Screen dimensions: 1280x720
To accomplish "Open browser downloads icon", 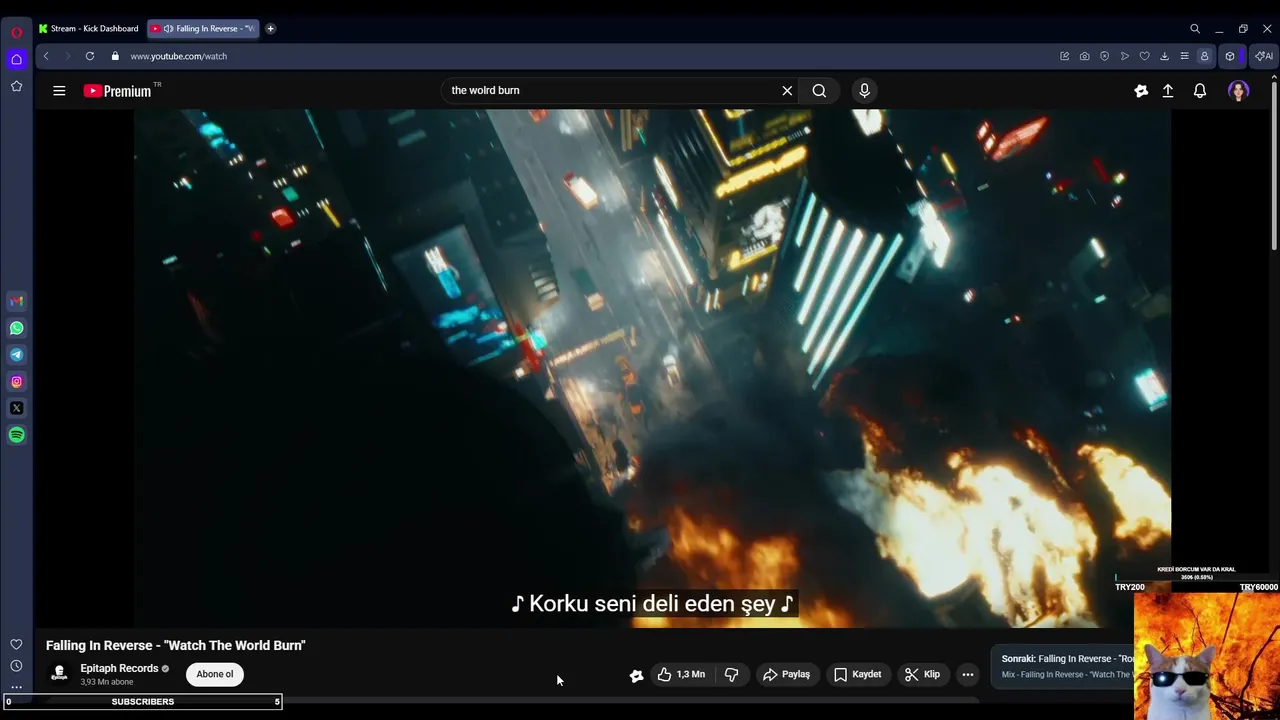I will coord(1165,56).
